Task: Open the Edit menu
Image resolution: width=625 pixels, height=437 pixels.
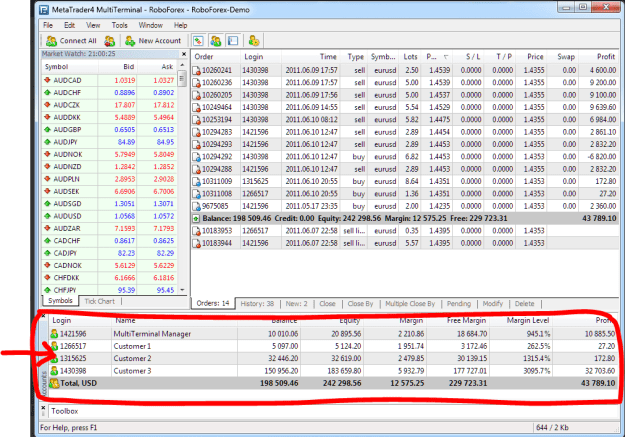Action: pyautogui.click(x=69, y=25)
